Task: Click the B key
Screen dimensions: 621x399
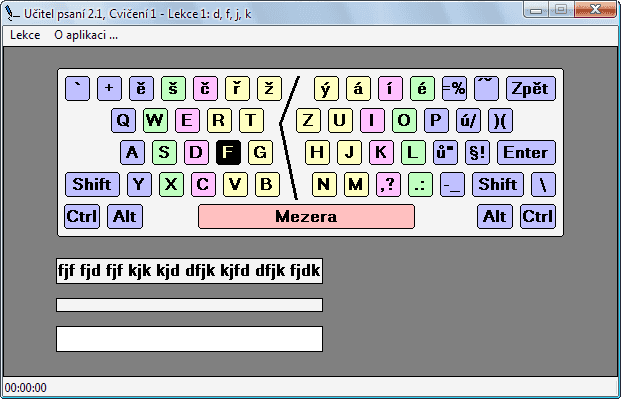Action: coord(267,184)
